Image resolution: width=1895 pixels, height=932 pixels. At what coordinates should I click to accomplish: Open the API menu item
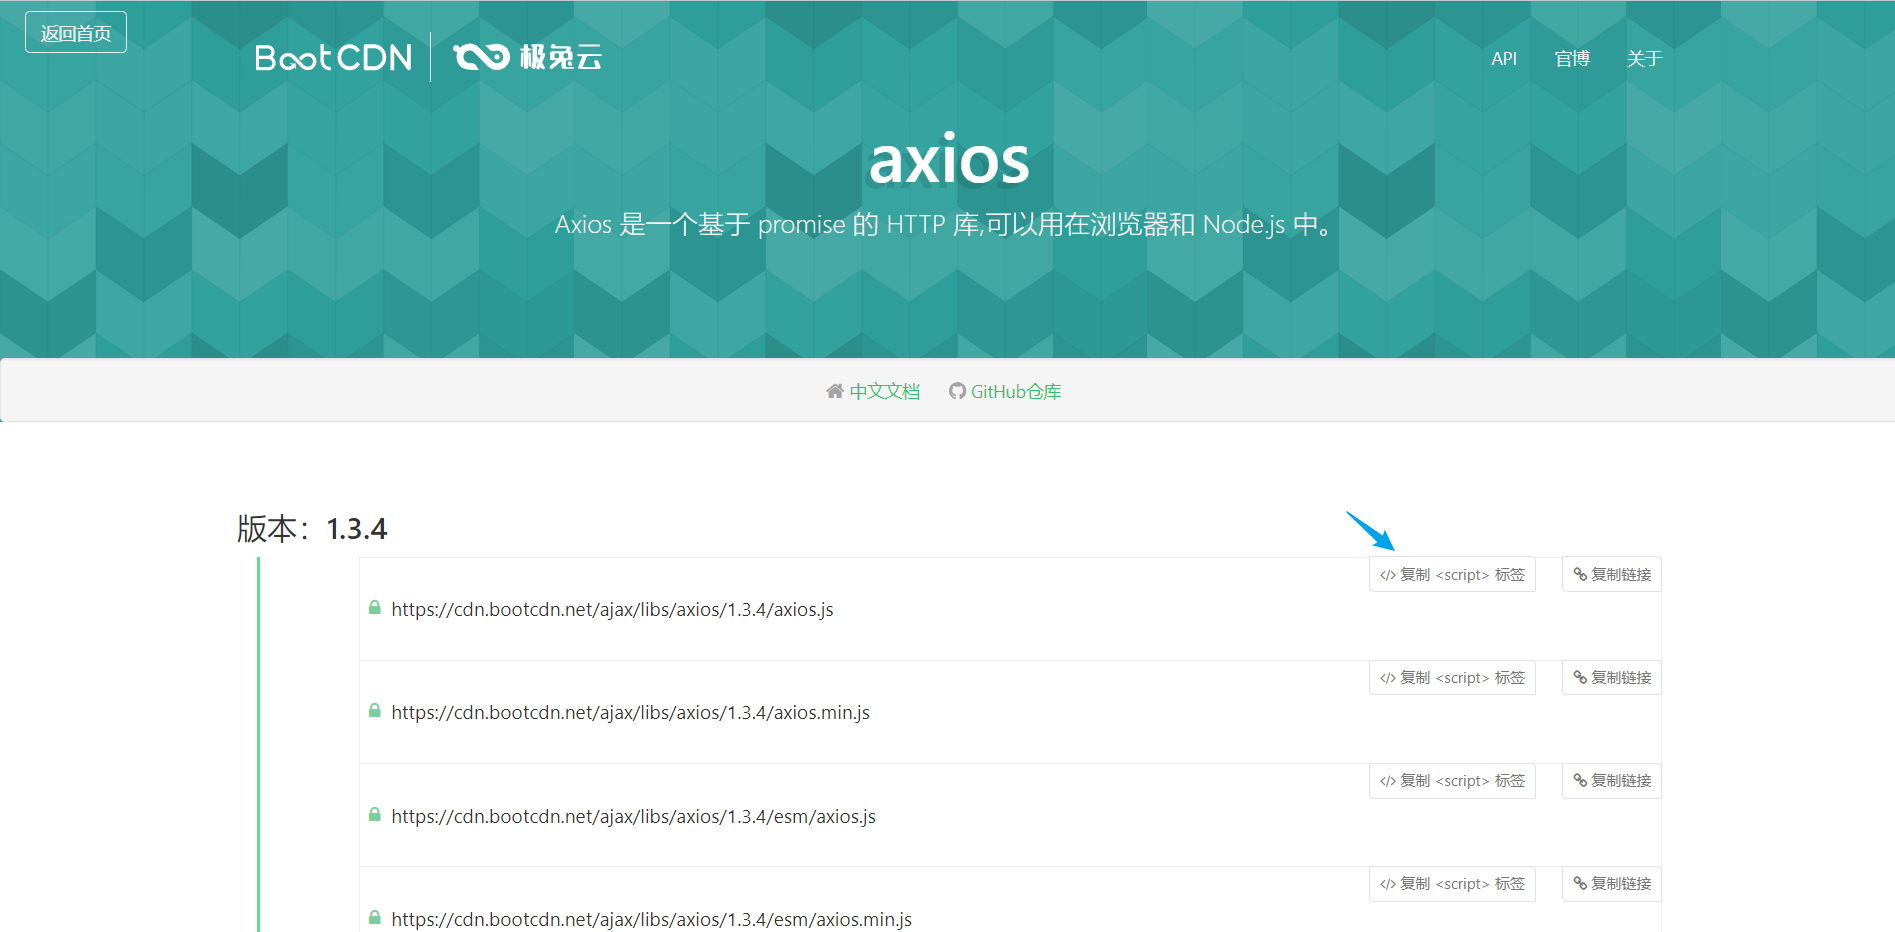1503,59
